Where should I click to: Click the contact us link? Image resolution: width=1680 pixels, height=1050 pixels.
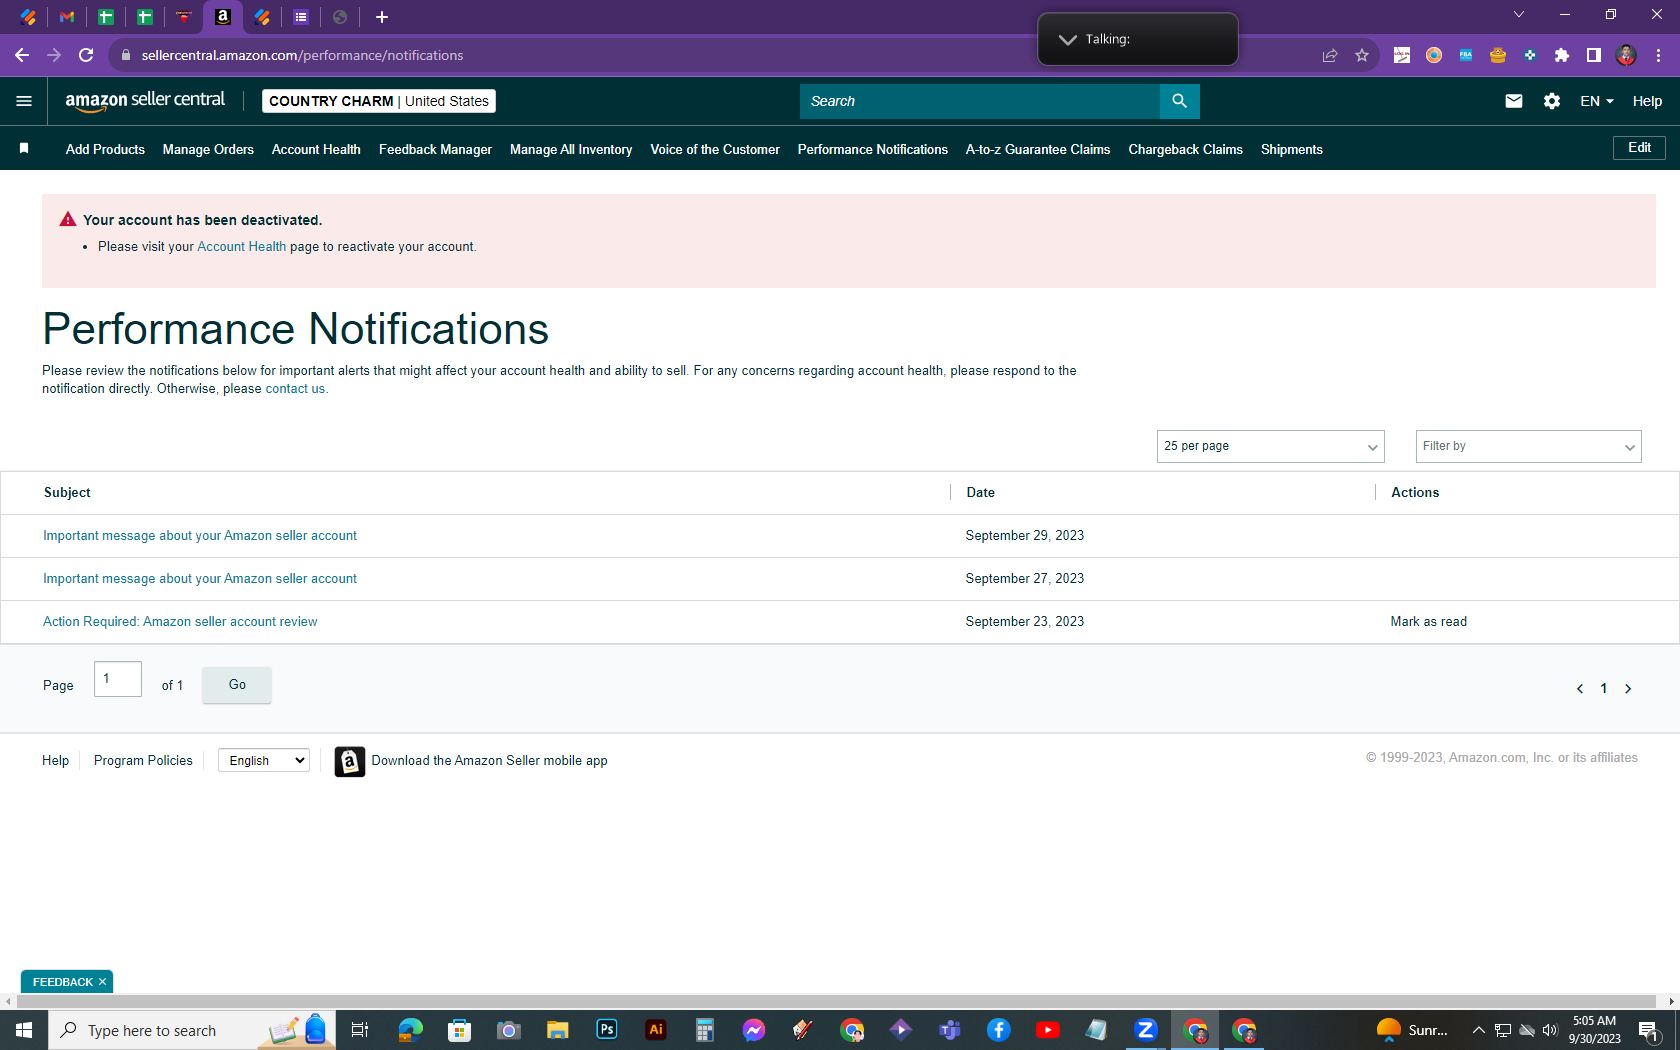[295, 389]
